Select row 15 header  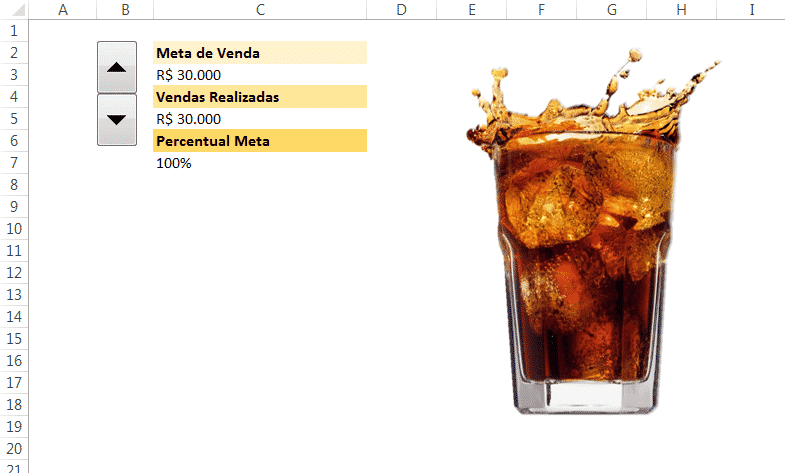(x=14, y=339)
